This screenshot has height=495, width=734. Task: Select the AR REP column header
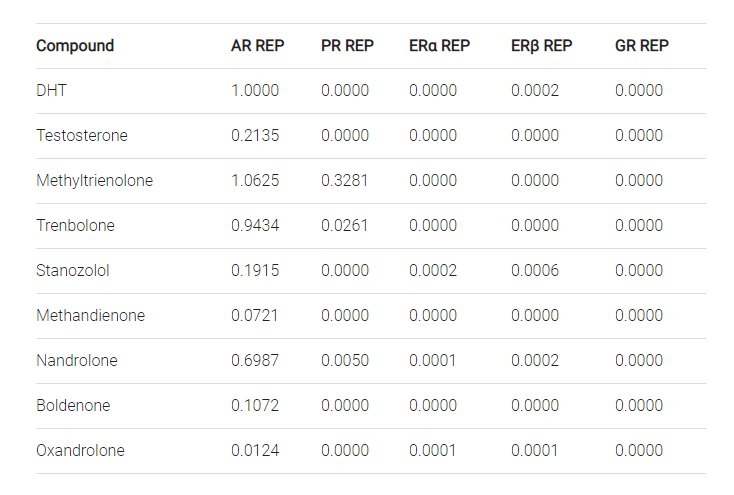[x=257, y=46]
